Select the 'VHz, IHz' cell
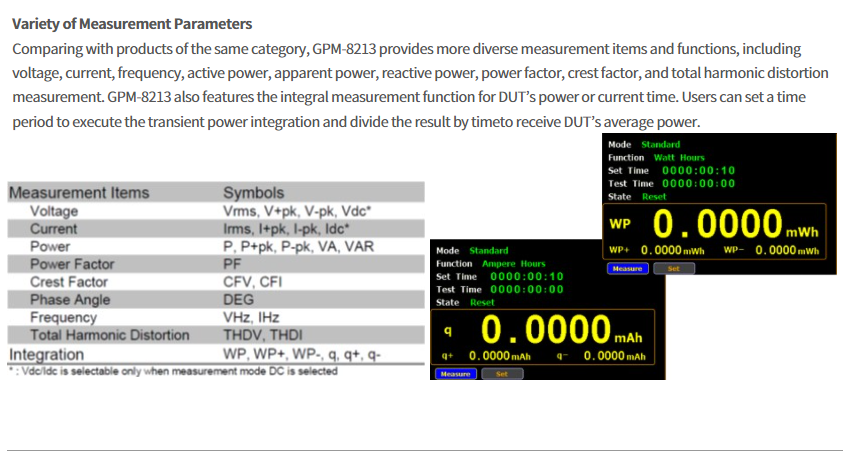 coord(251,318)
